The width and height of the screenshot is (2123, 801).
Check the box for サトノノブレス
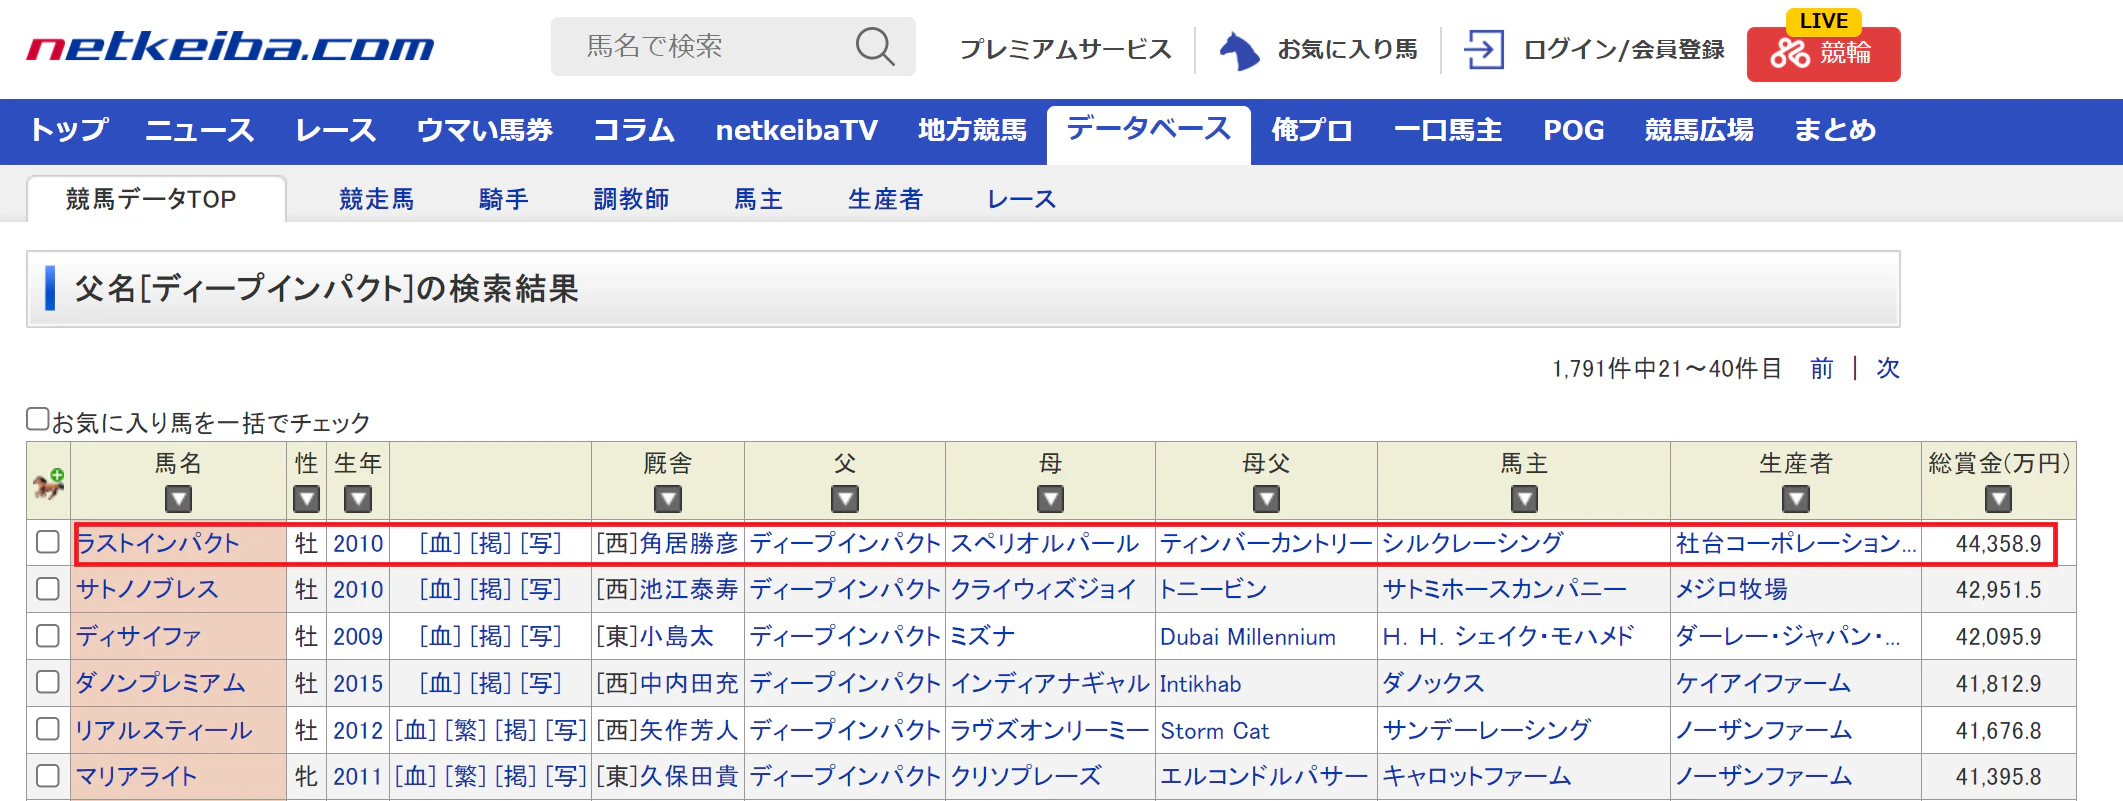(x=48, y=589)
